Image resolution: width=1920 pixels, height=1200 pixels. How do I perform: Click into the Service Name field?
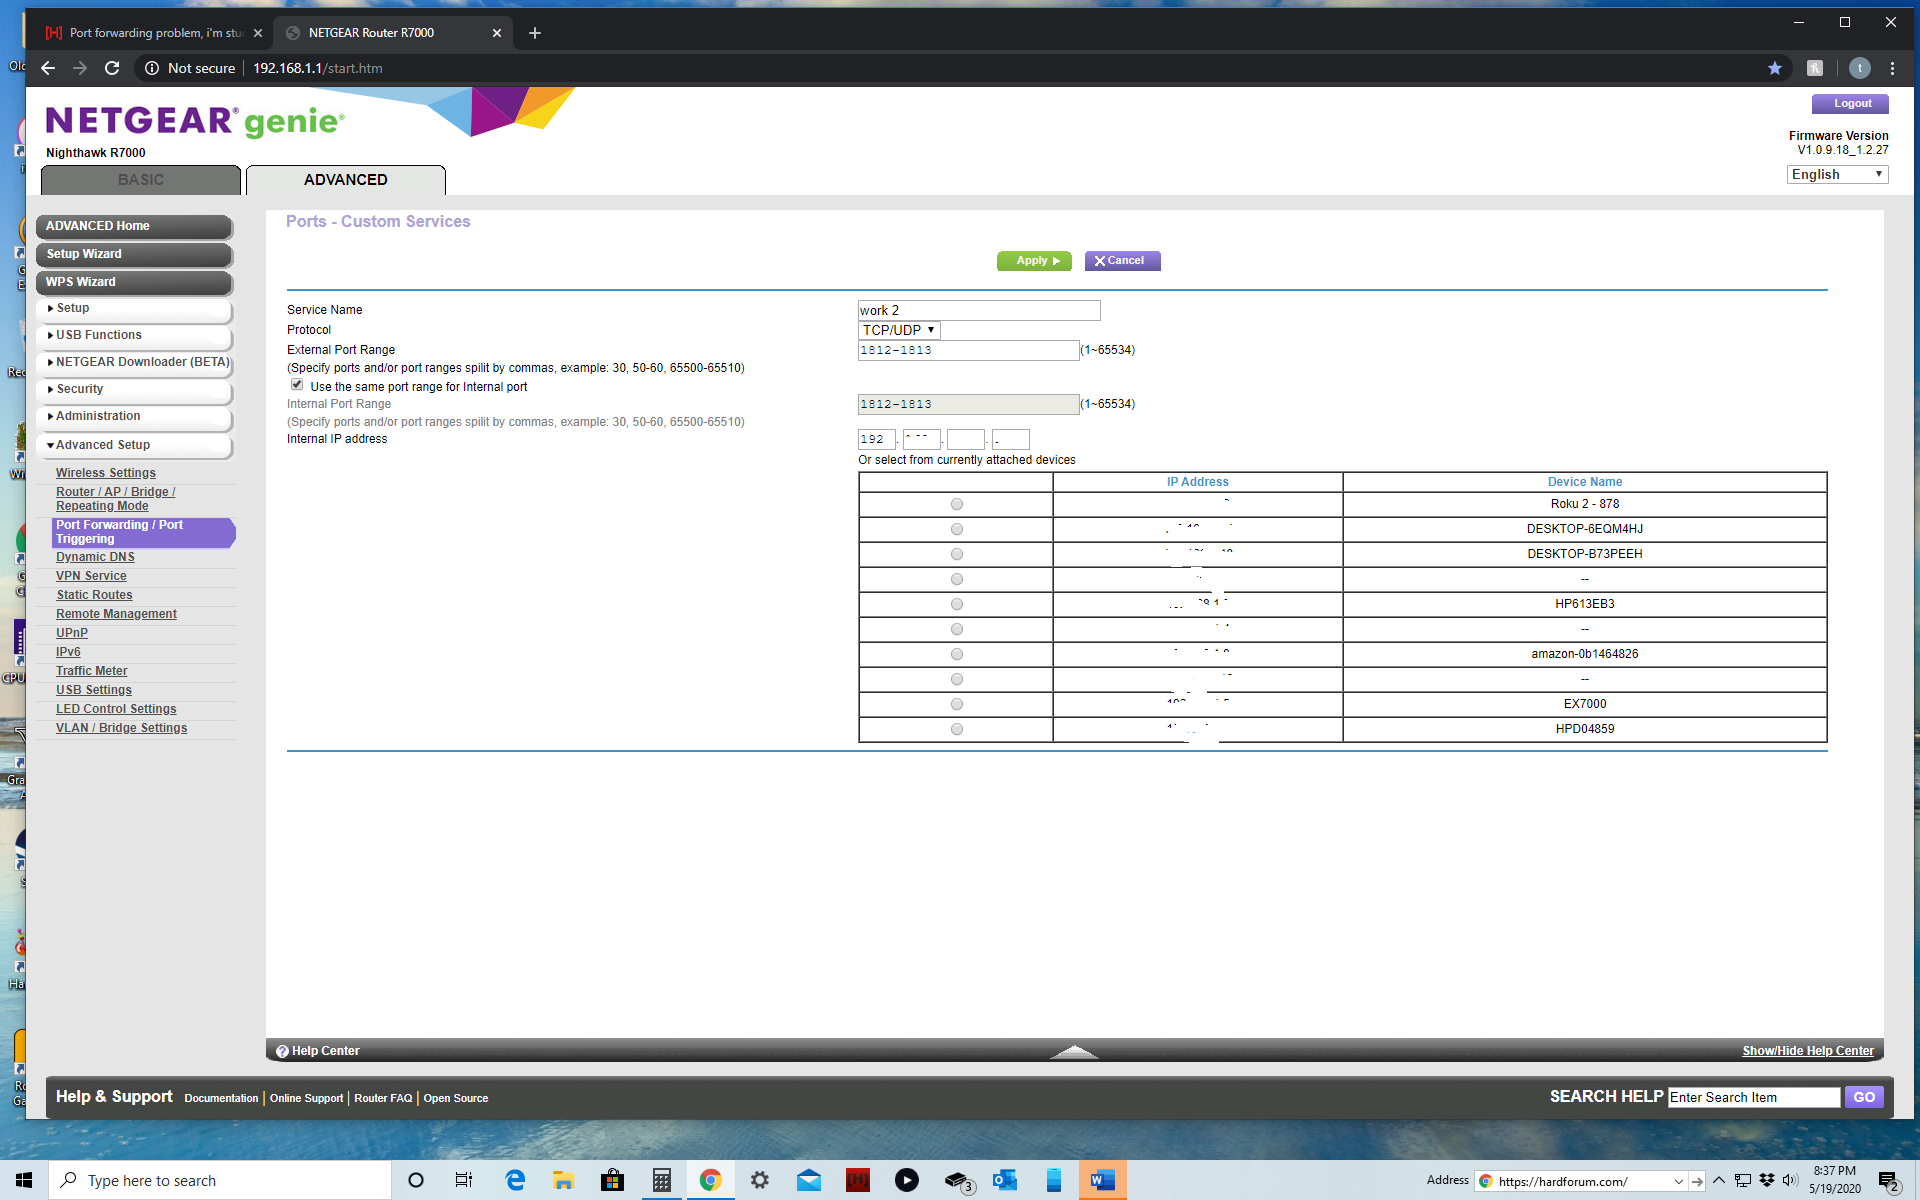(979, 310)
